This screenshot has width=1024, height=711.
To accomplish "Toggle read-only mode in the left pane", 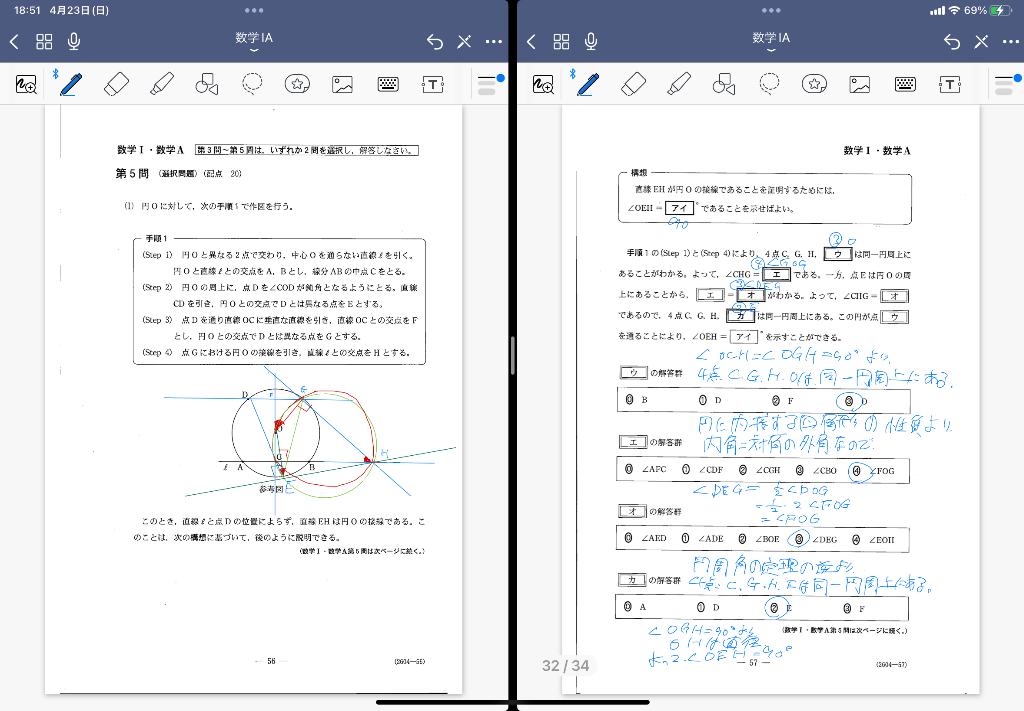I will (x=464, y=41).
